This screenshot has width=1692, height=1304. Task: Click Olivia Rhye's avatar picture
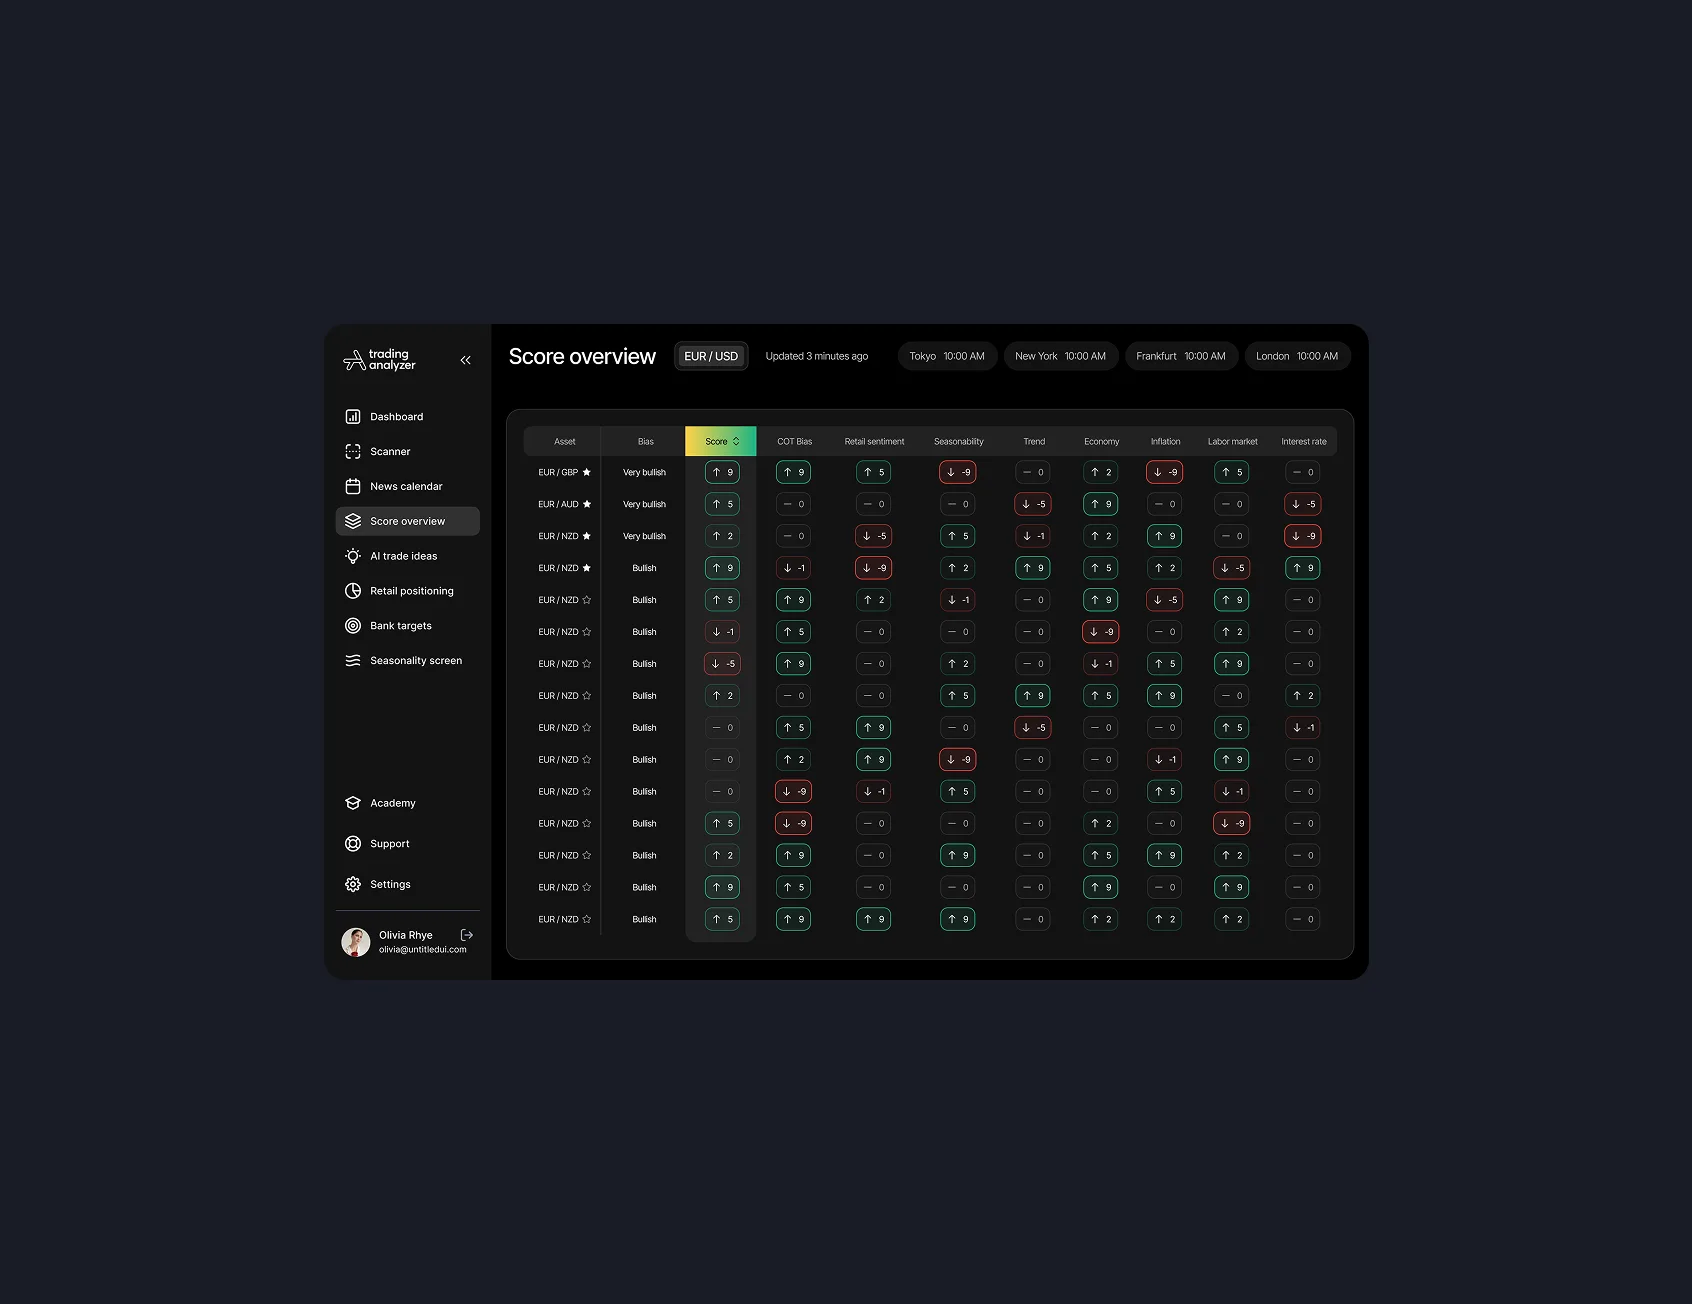[356, 942]
